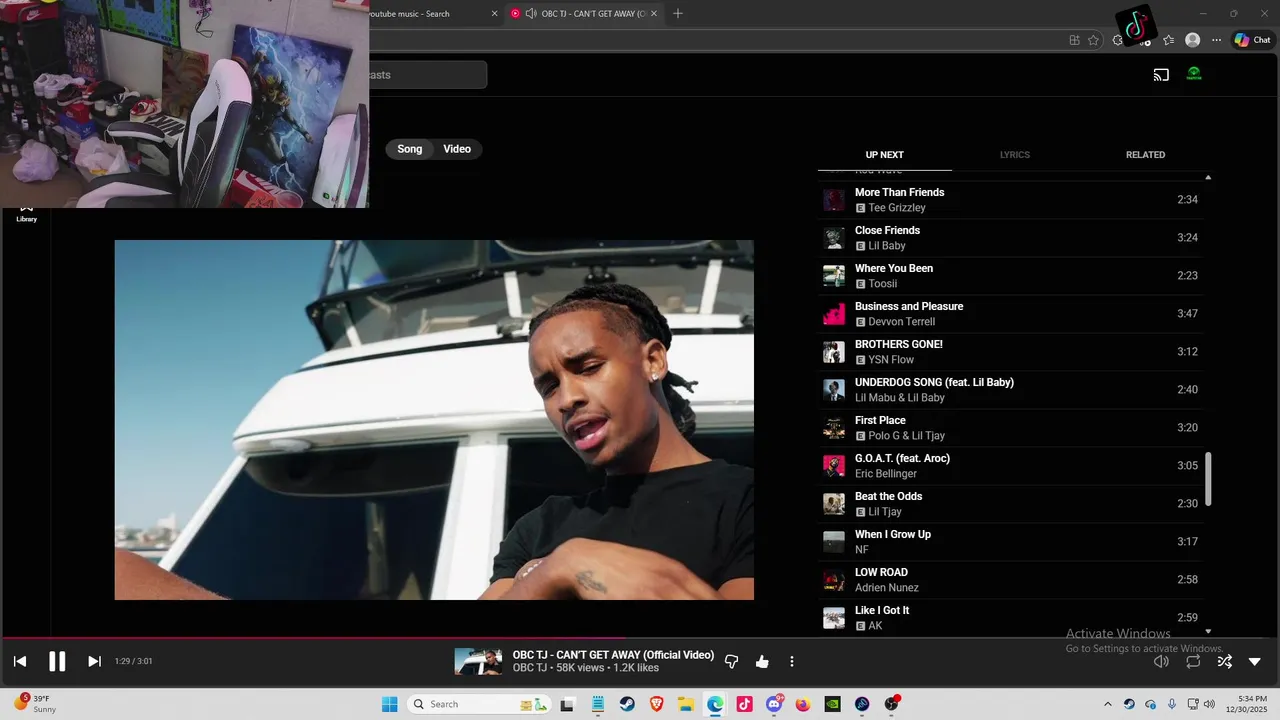The height and width of the screenshot is (720, 1280).
Task: Click the now-playing thumbnail in player bar
Action: coord(478,661)
